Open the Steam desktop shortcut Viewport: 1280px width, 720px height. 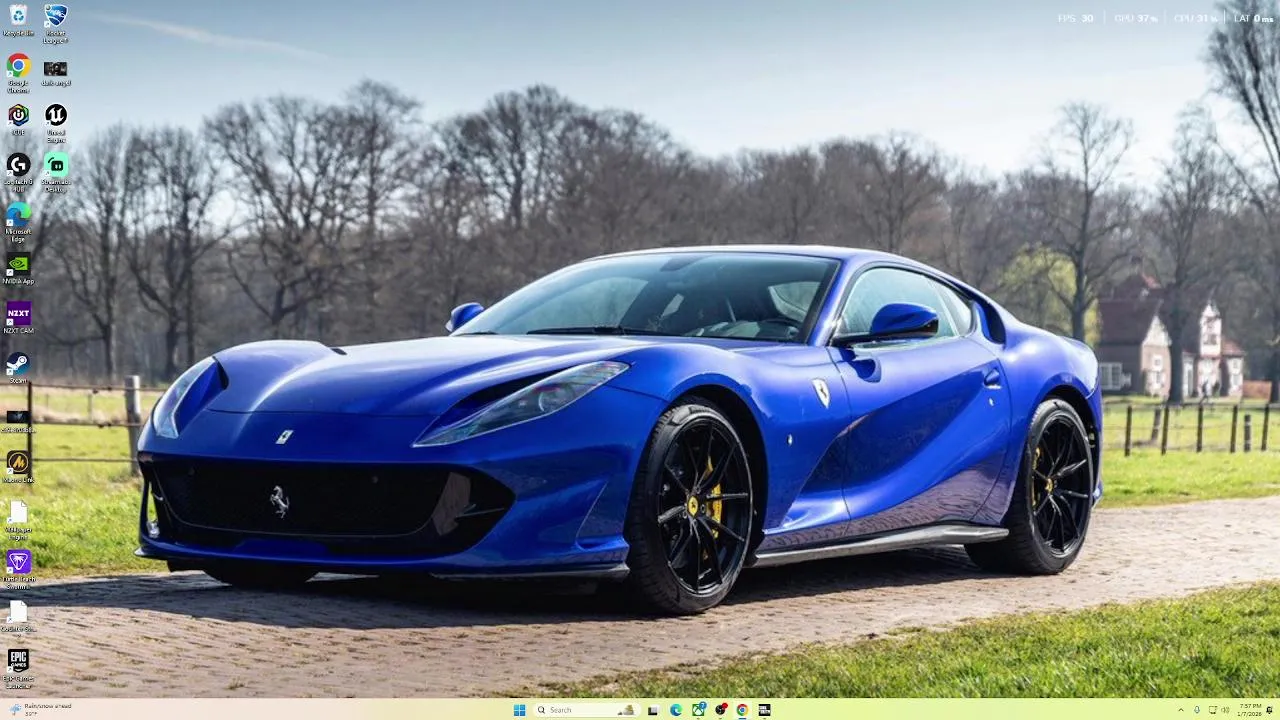click(x=18, y=367)
